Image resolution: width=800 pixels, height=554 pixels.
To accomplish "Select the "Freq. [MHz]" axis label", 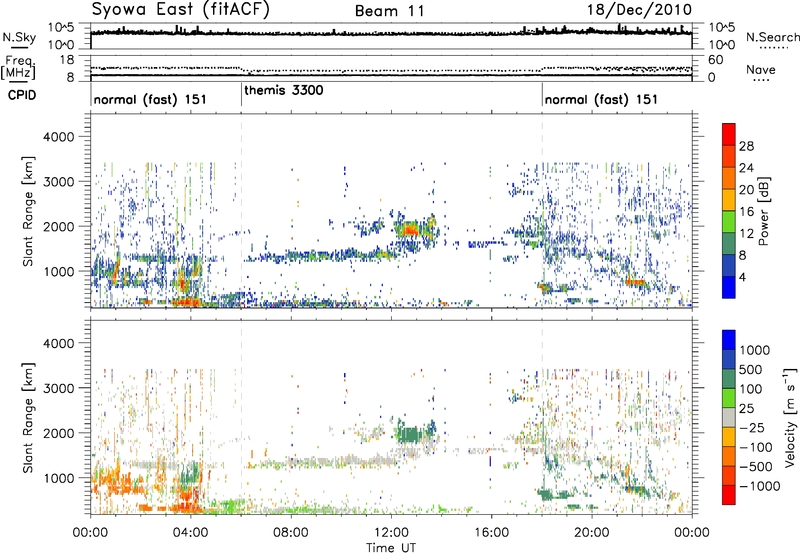I will 19,67.
